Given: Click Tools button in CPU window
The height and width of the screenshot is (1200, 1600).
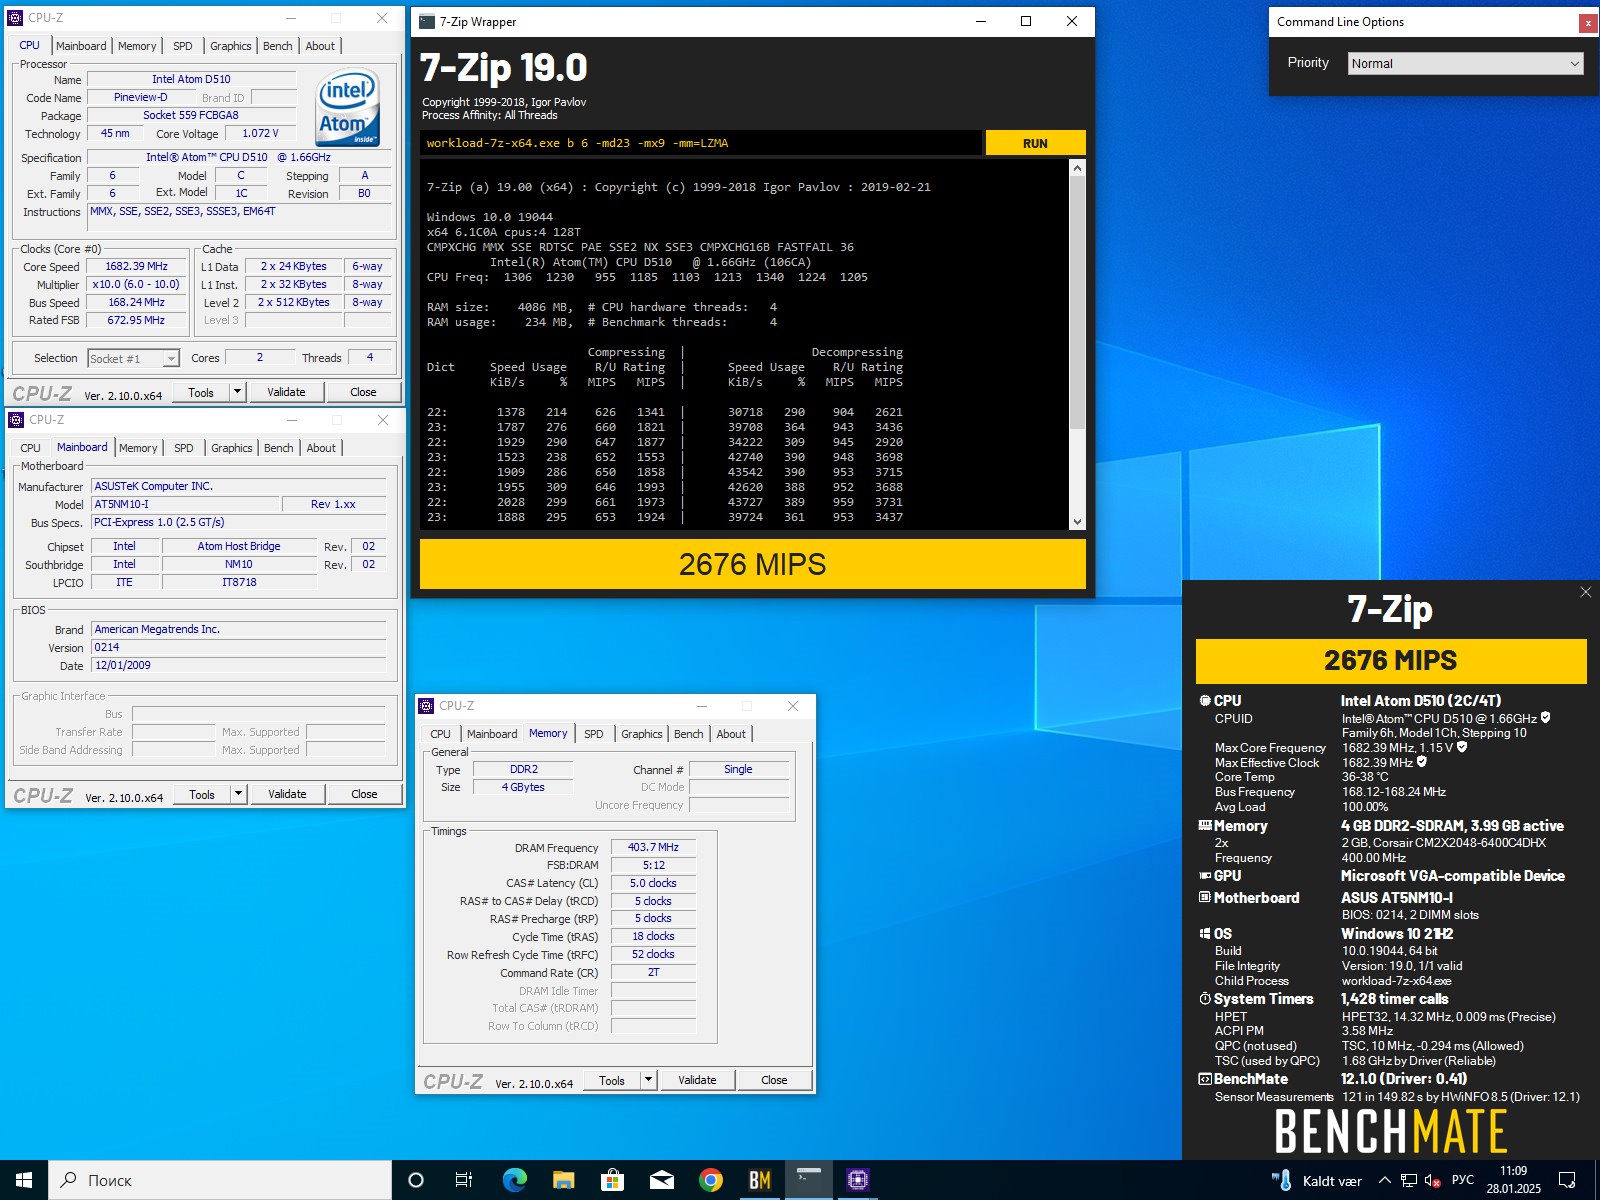Looking at the screenshot, I should (201, 392).
